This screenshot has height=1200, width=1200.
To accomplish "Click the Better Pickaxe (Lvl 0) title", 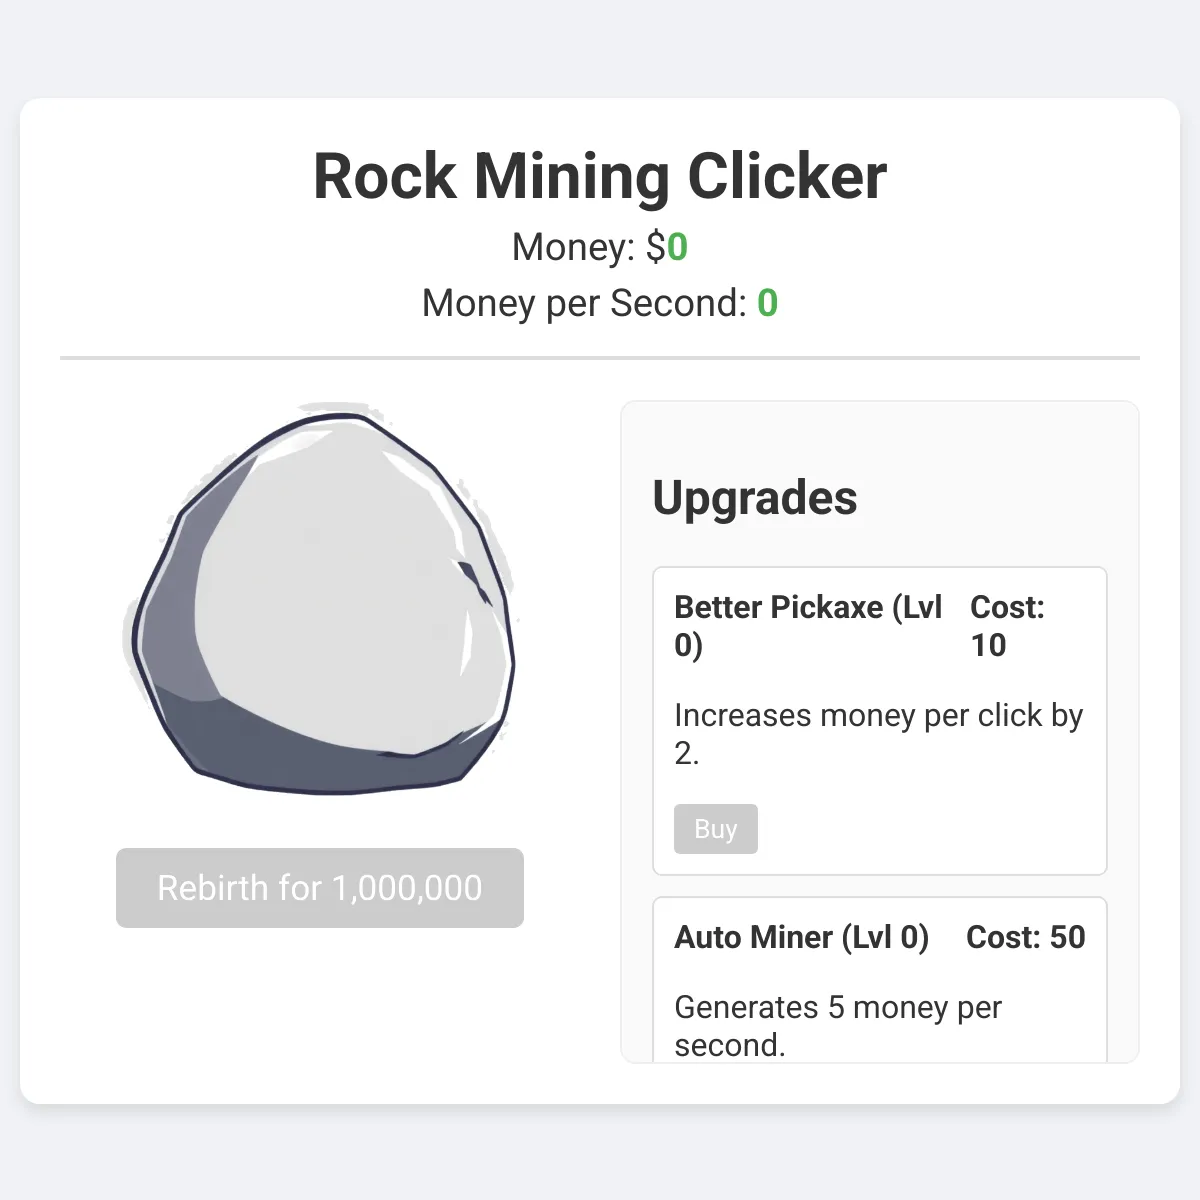I will pos(808,626).
